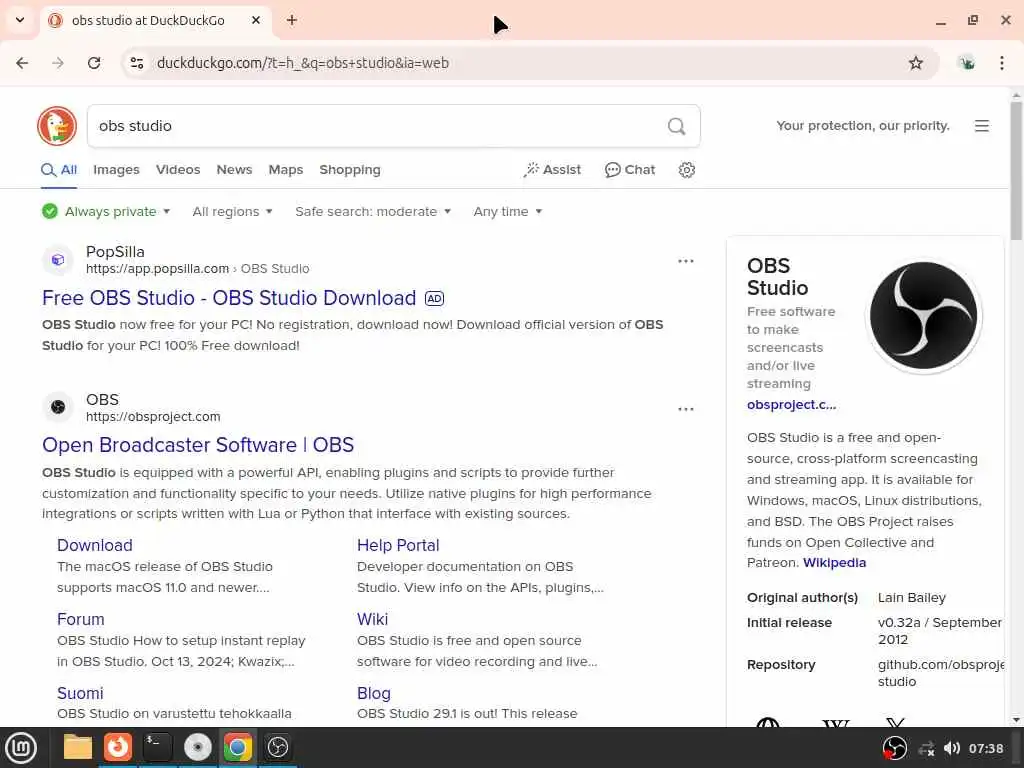The height and width of the screenshot is (768, 1024).
Task: Open more options for PopSilla result
Action: coord(686,261)
